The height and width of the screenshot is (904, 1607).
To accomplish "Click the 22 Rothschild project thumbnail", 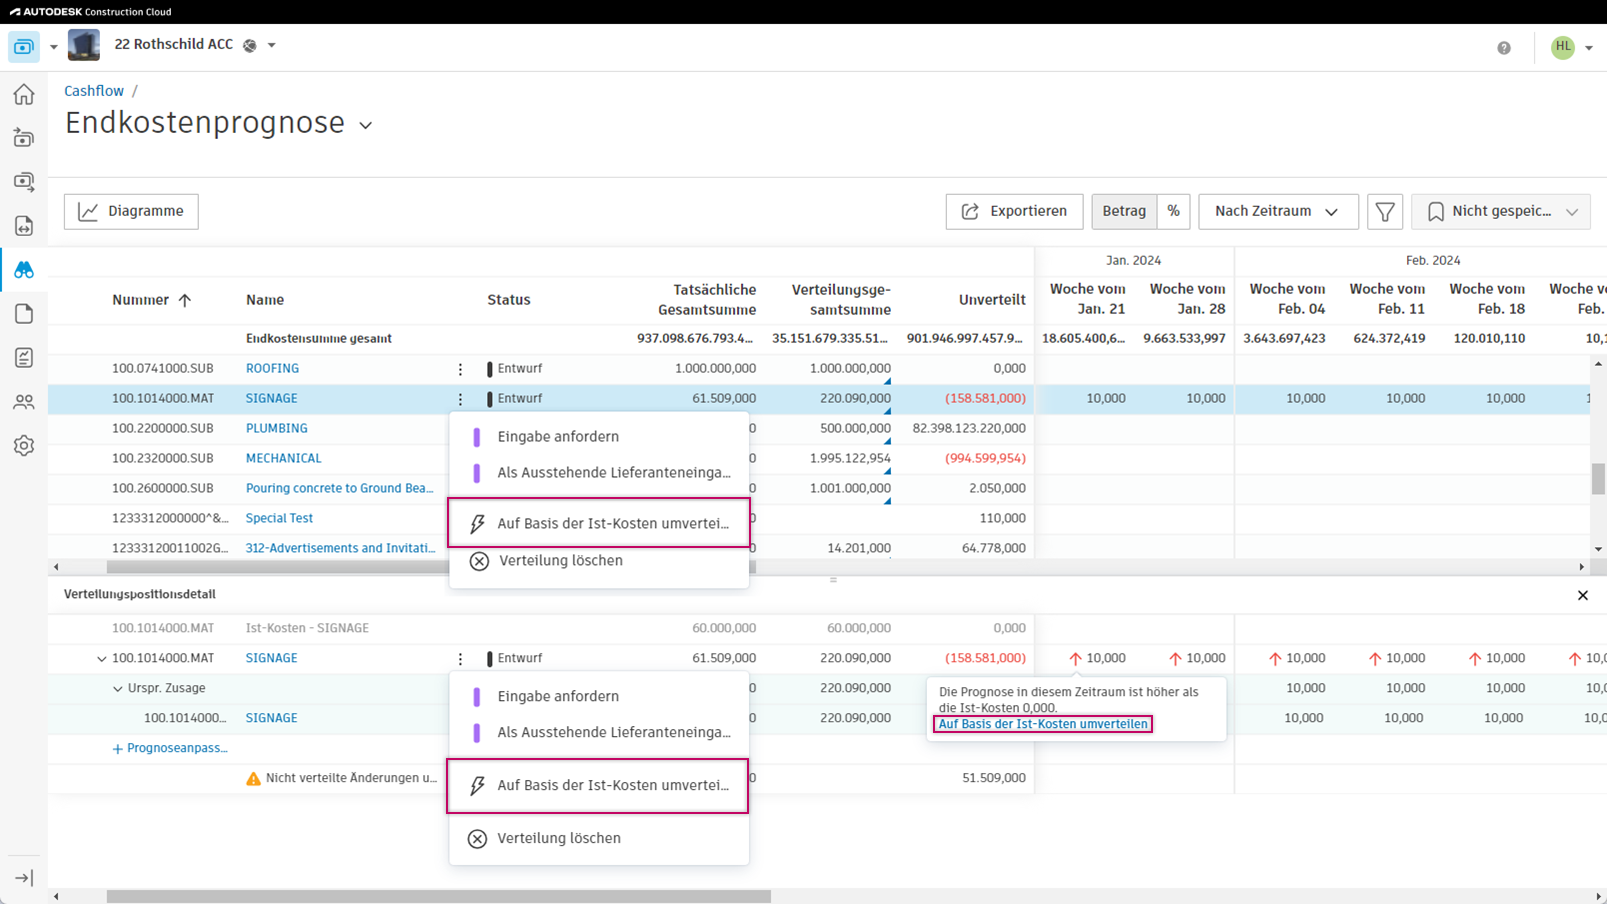I will [x=84, y=45].
